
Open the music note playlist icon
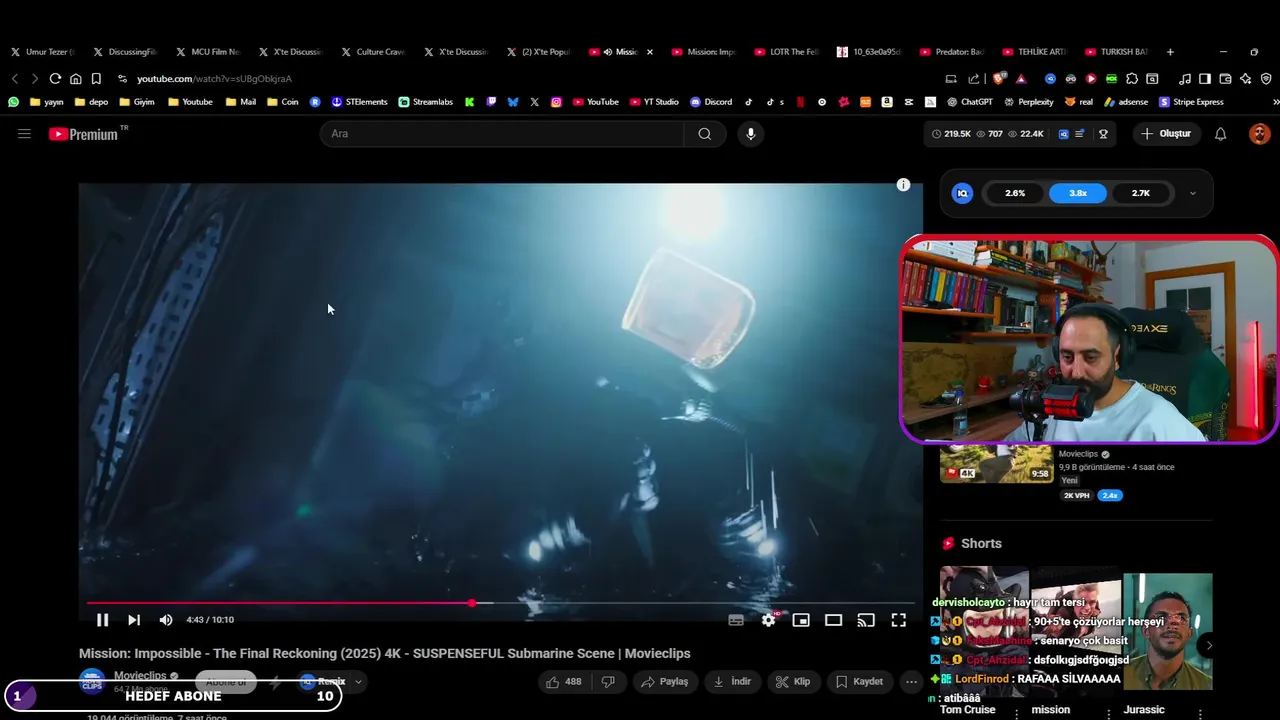pyautogui.click(x=1185, y=78)
